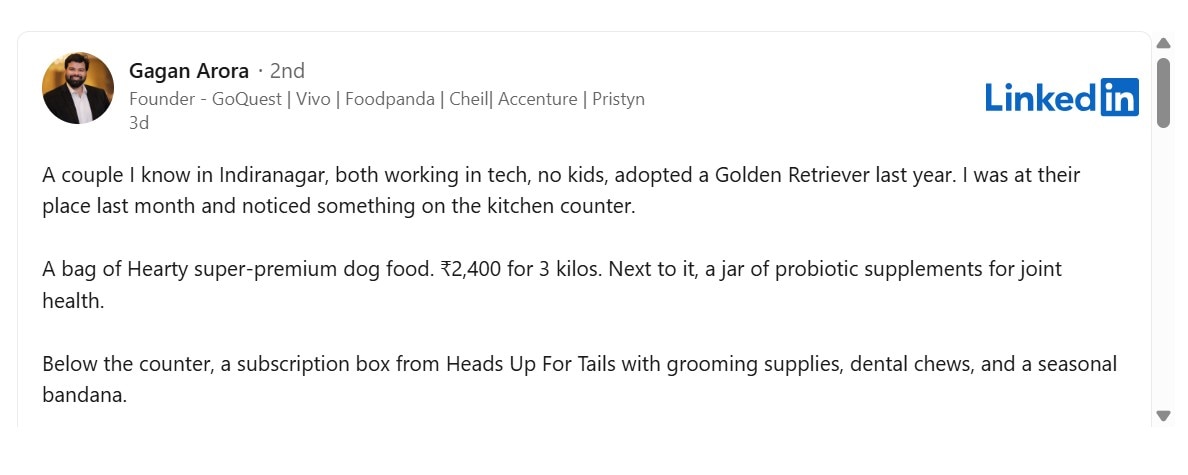
Task: Click Heads Up For Tails in the post
Action: pos(530,364)
